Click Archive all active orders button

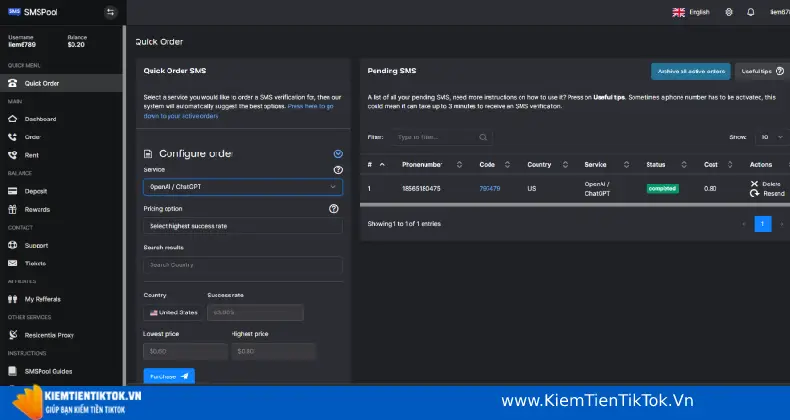(x=691, y=72)
